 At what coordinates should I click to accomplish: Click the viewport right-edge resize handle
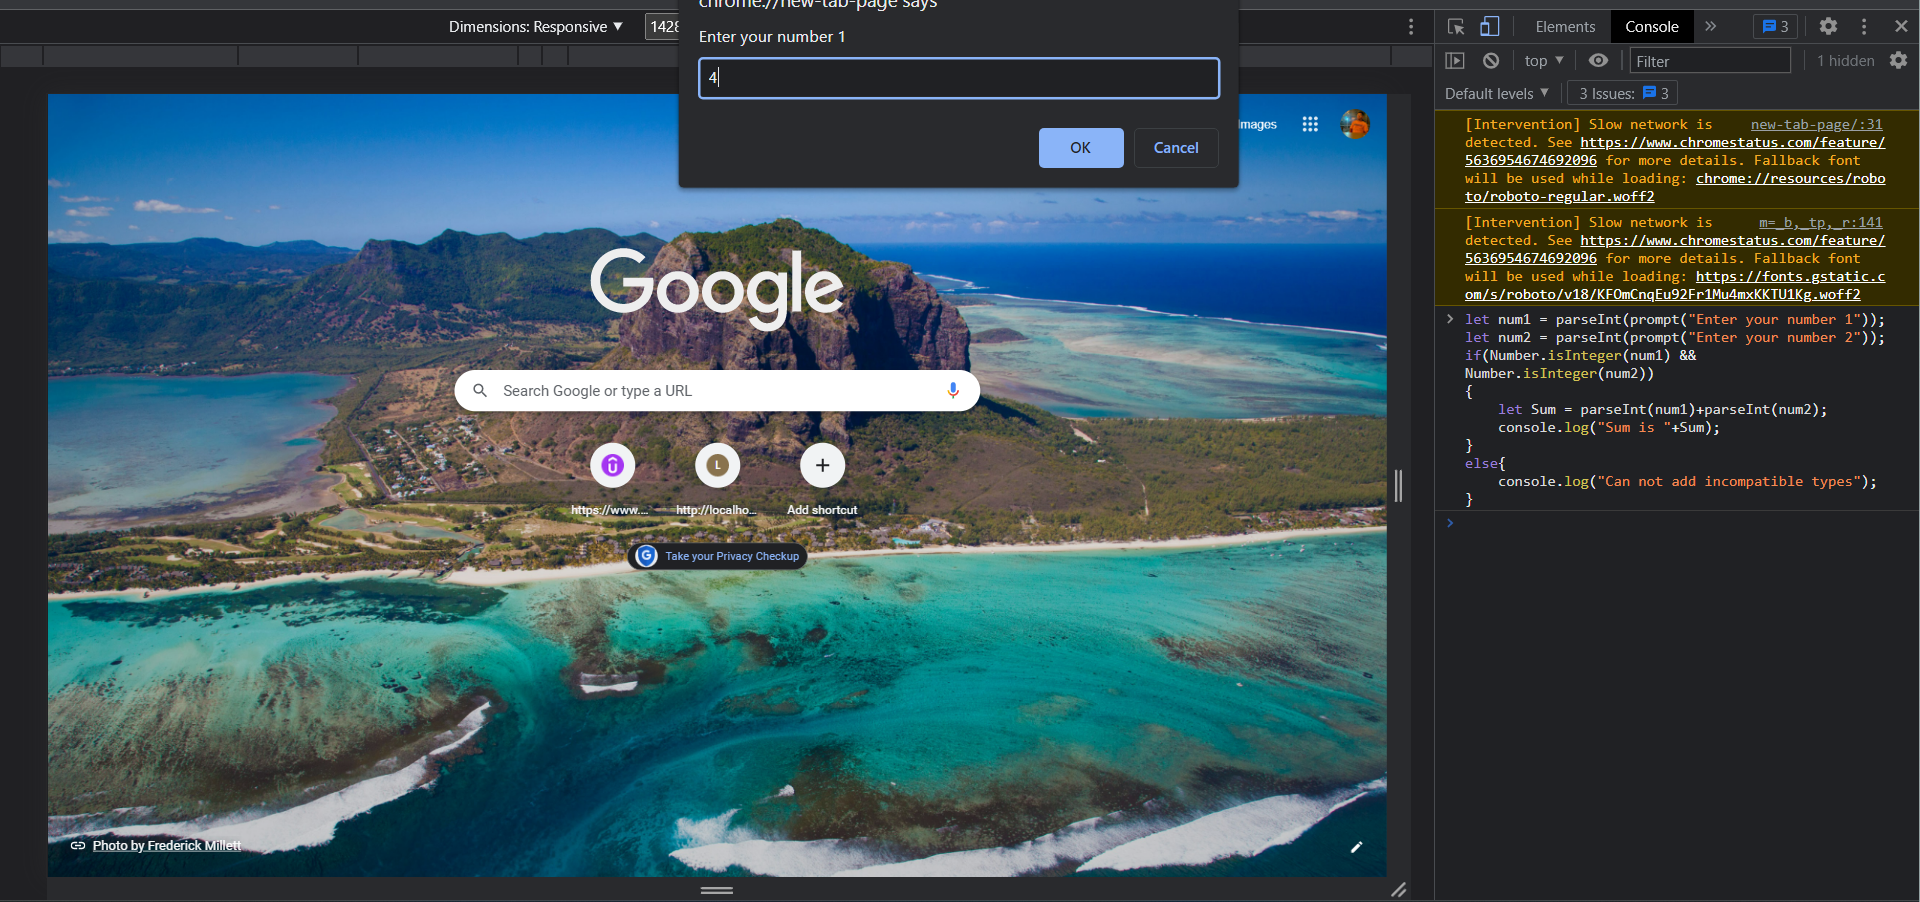[1398, 486]
